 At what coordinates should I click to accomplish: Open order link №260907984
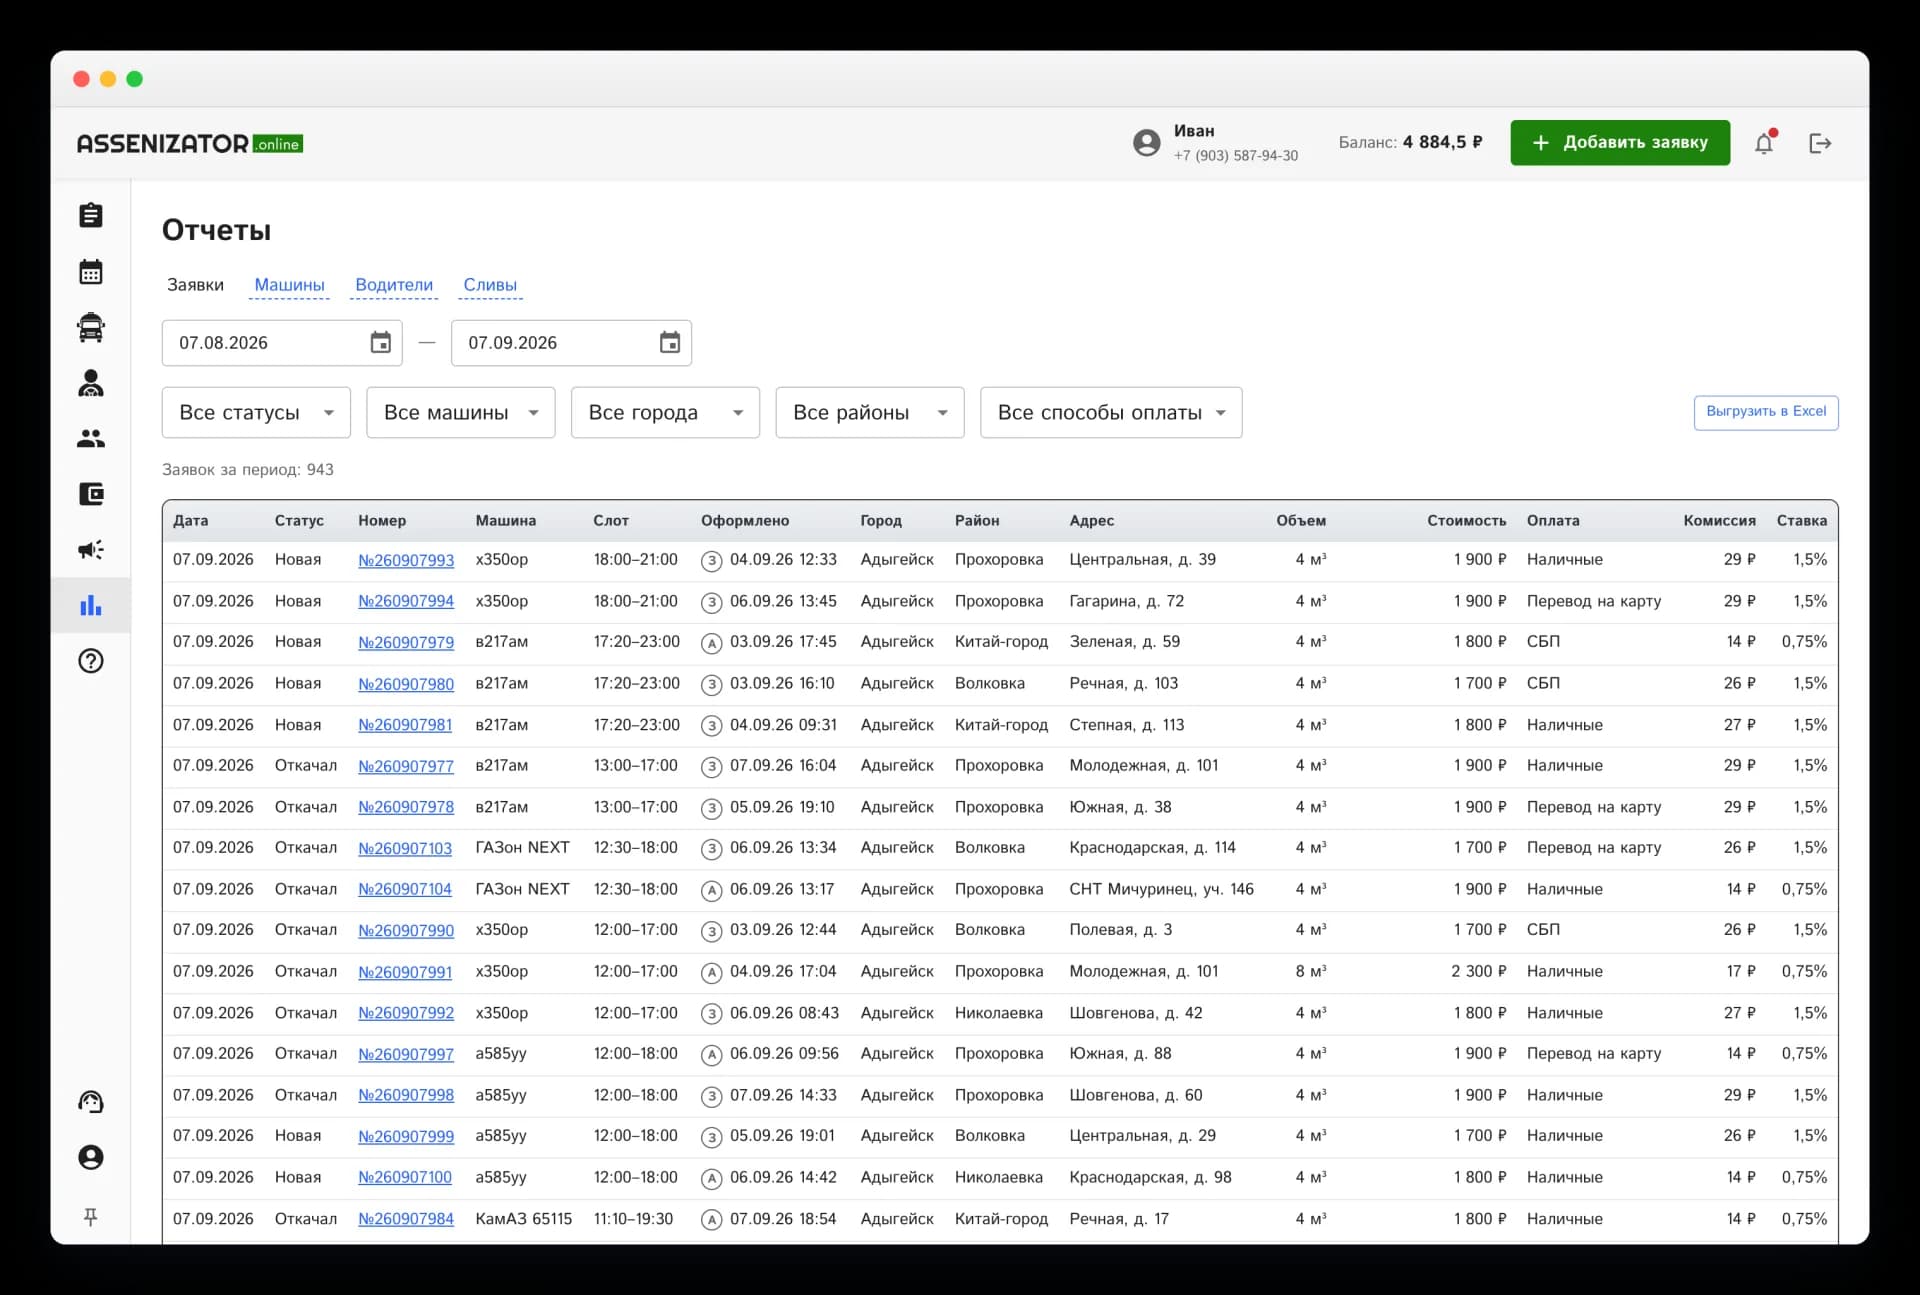coord(406,1219)
